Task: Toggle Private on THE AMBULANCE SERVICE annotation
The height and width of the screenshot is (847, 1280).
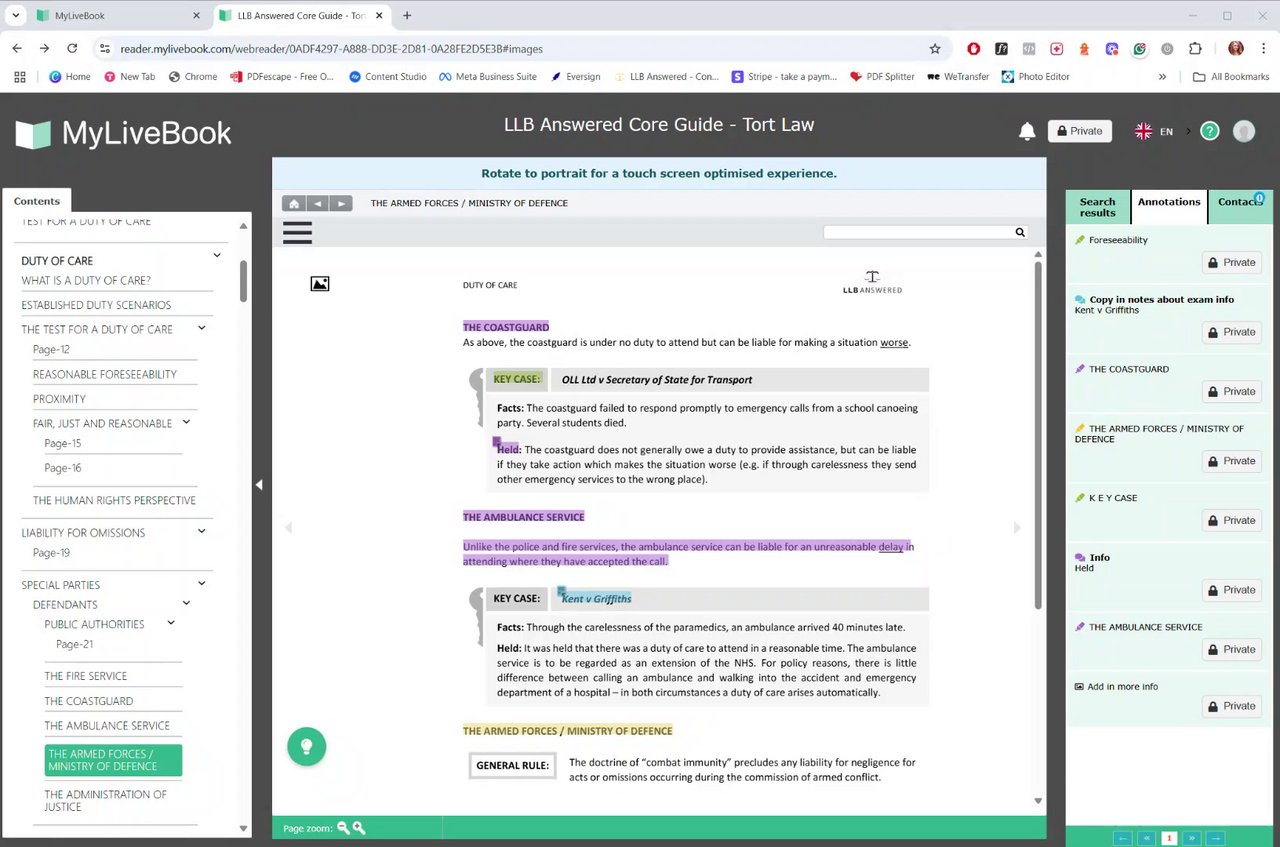Action: 1231,650
